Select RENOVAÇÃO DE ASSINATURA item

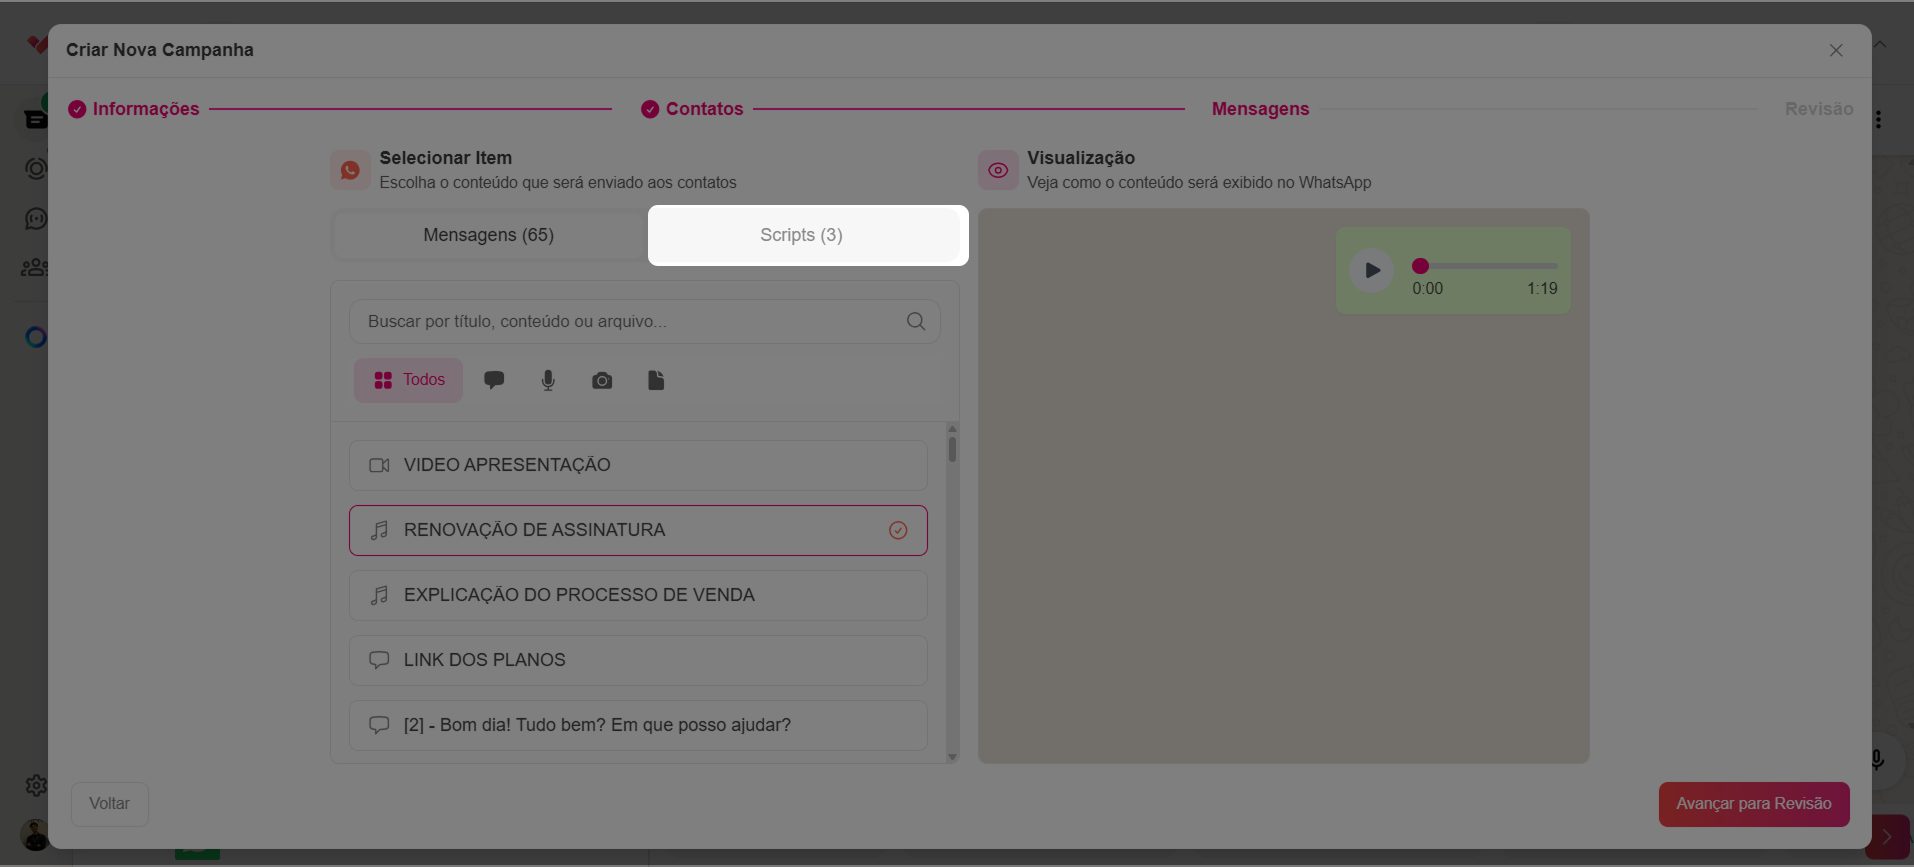(638, 530)
